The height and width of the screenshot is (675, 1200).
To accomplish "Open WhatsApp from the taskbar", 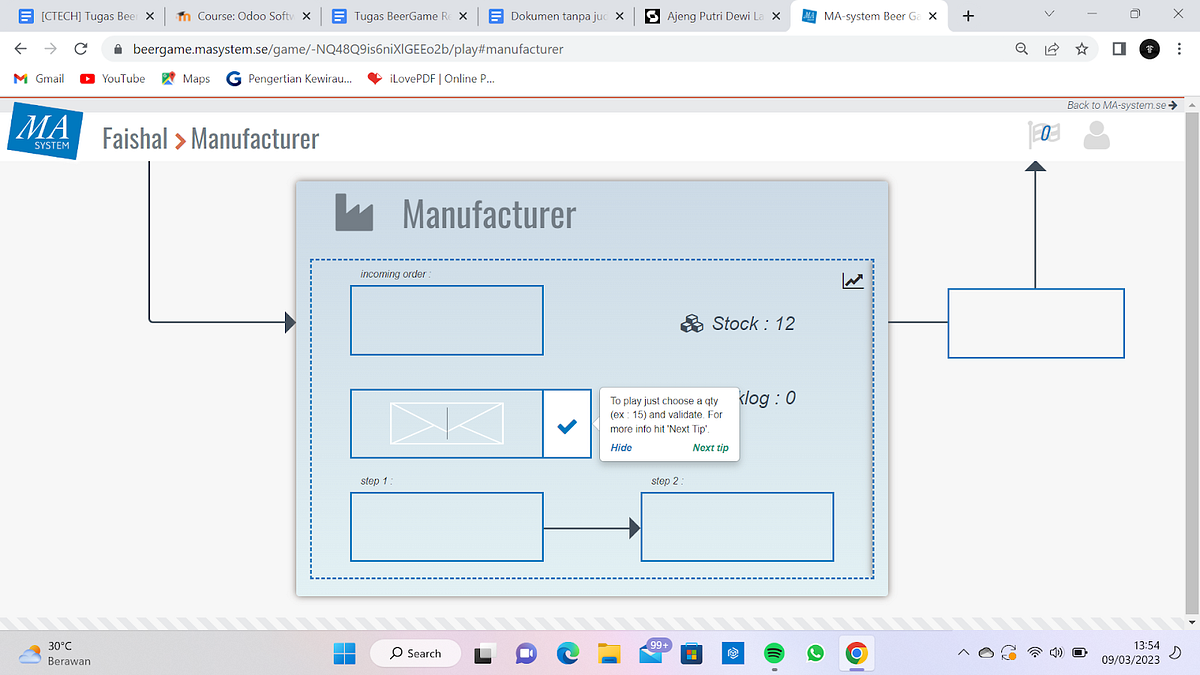I will 815,652.
